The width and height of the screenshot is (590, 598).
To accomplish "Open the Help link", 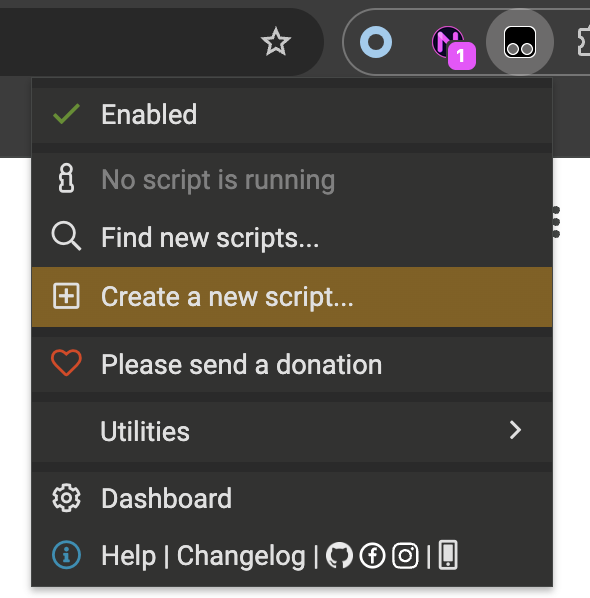I will click(129, 556).
